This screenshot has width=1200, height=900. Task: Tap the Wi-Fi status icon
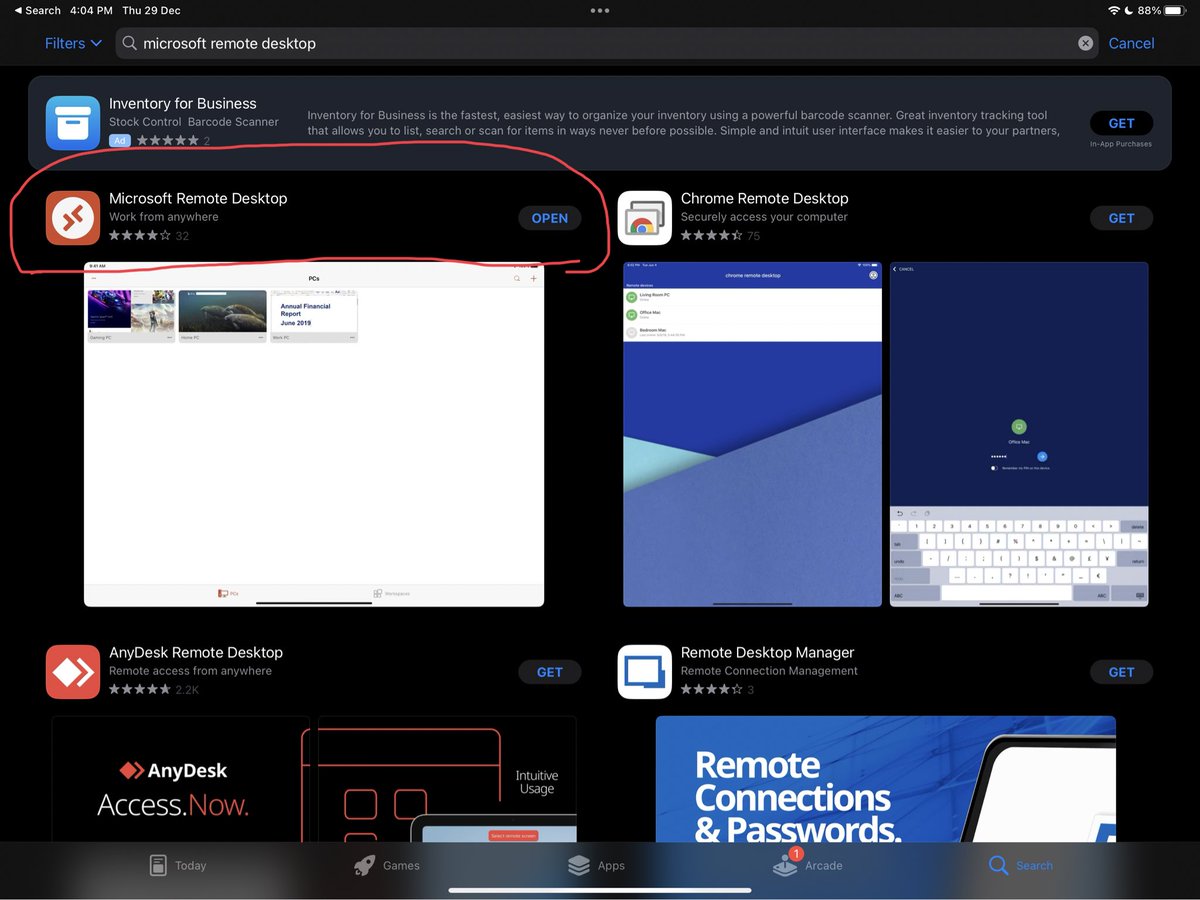click(x=1114, y=10)
